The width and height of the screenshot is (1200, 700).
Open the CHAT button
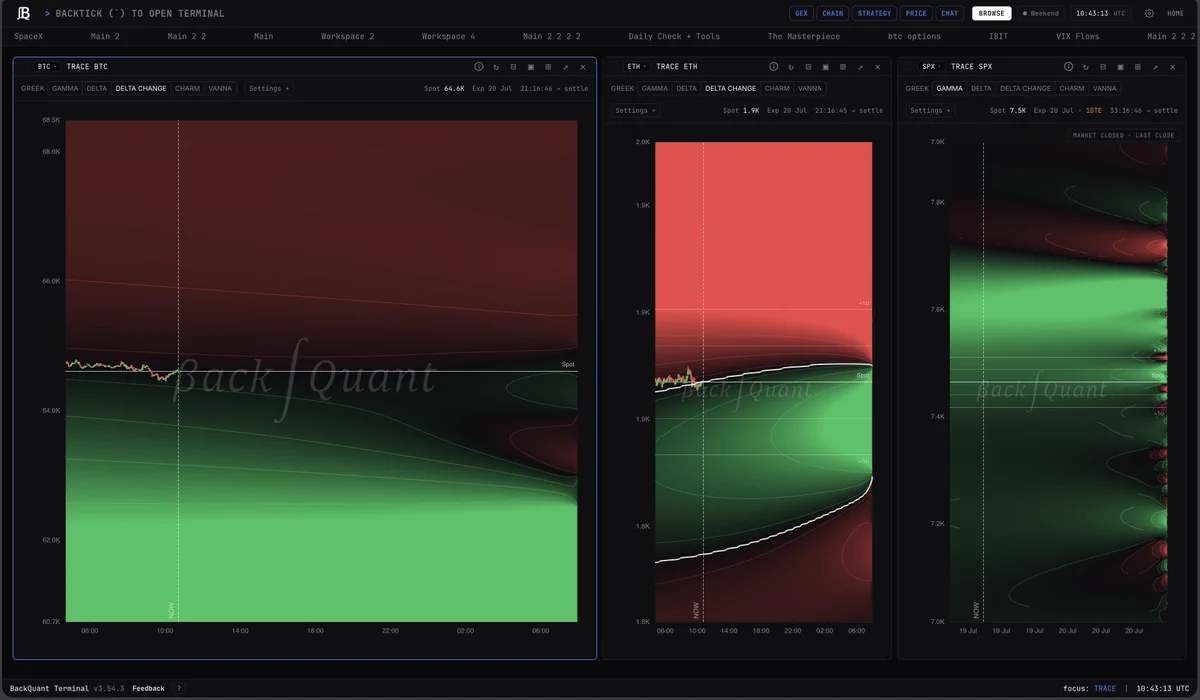point(949,13)
